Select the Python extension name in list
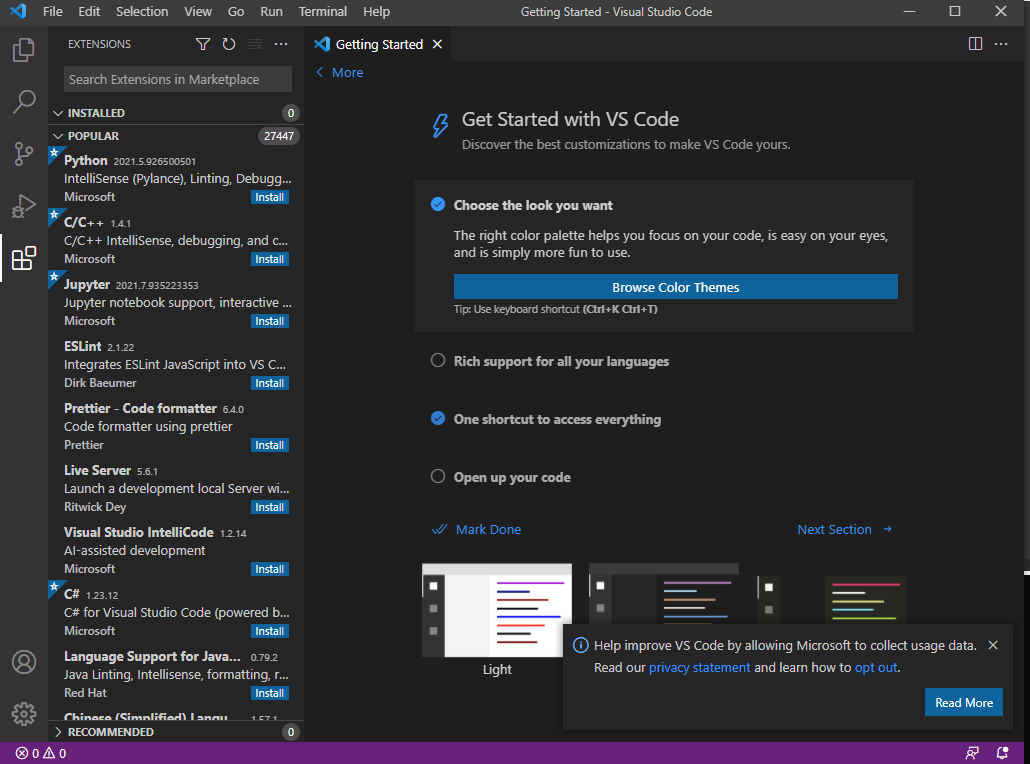 (x=85, y=160)
